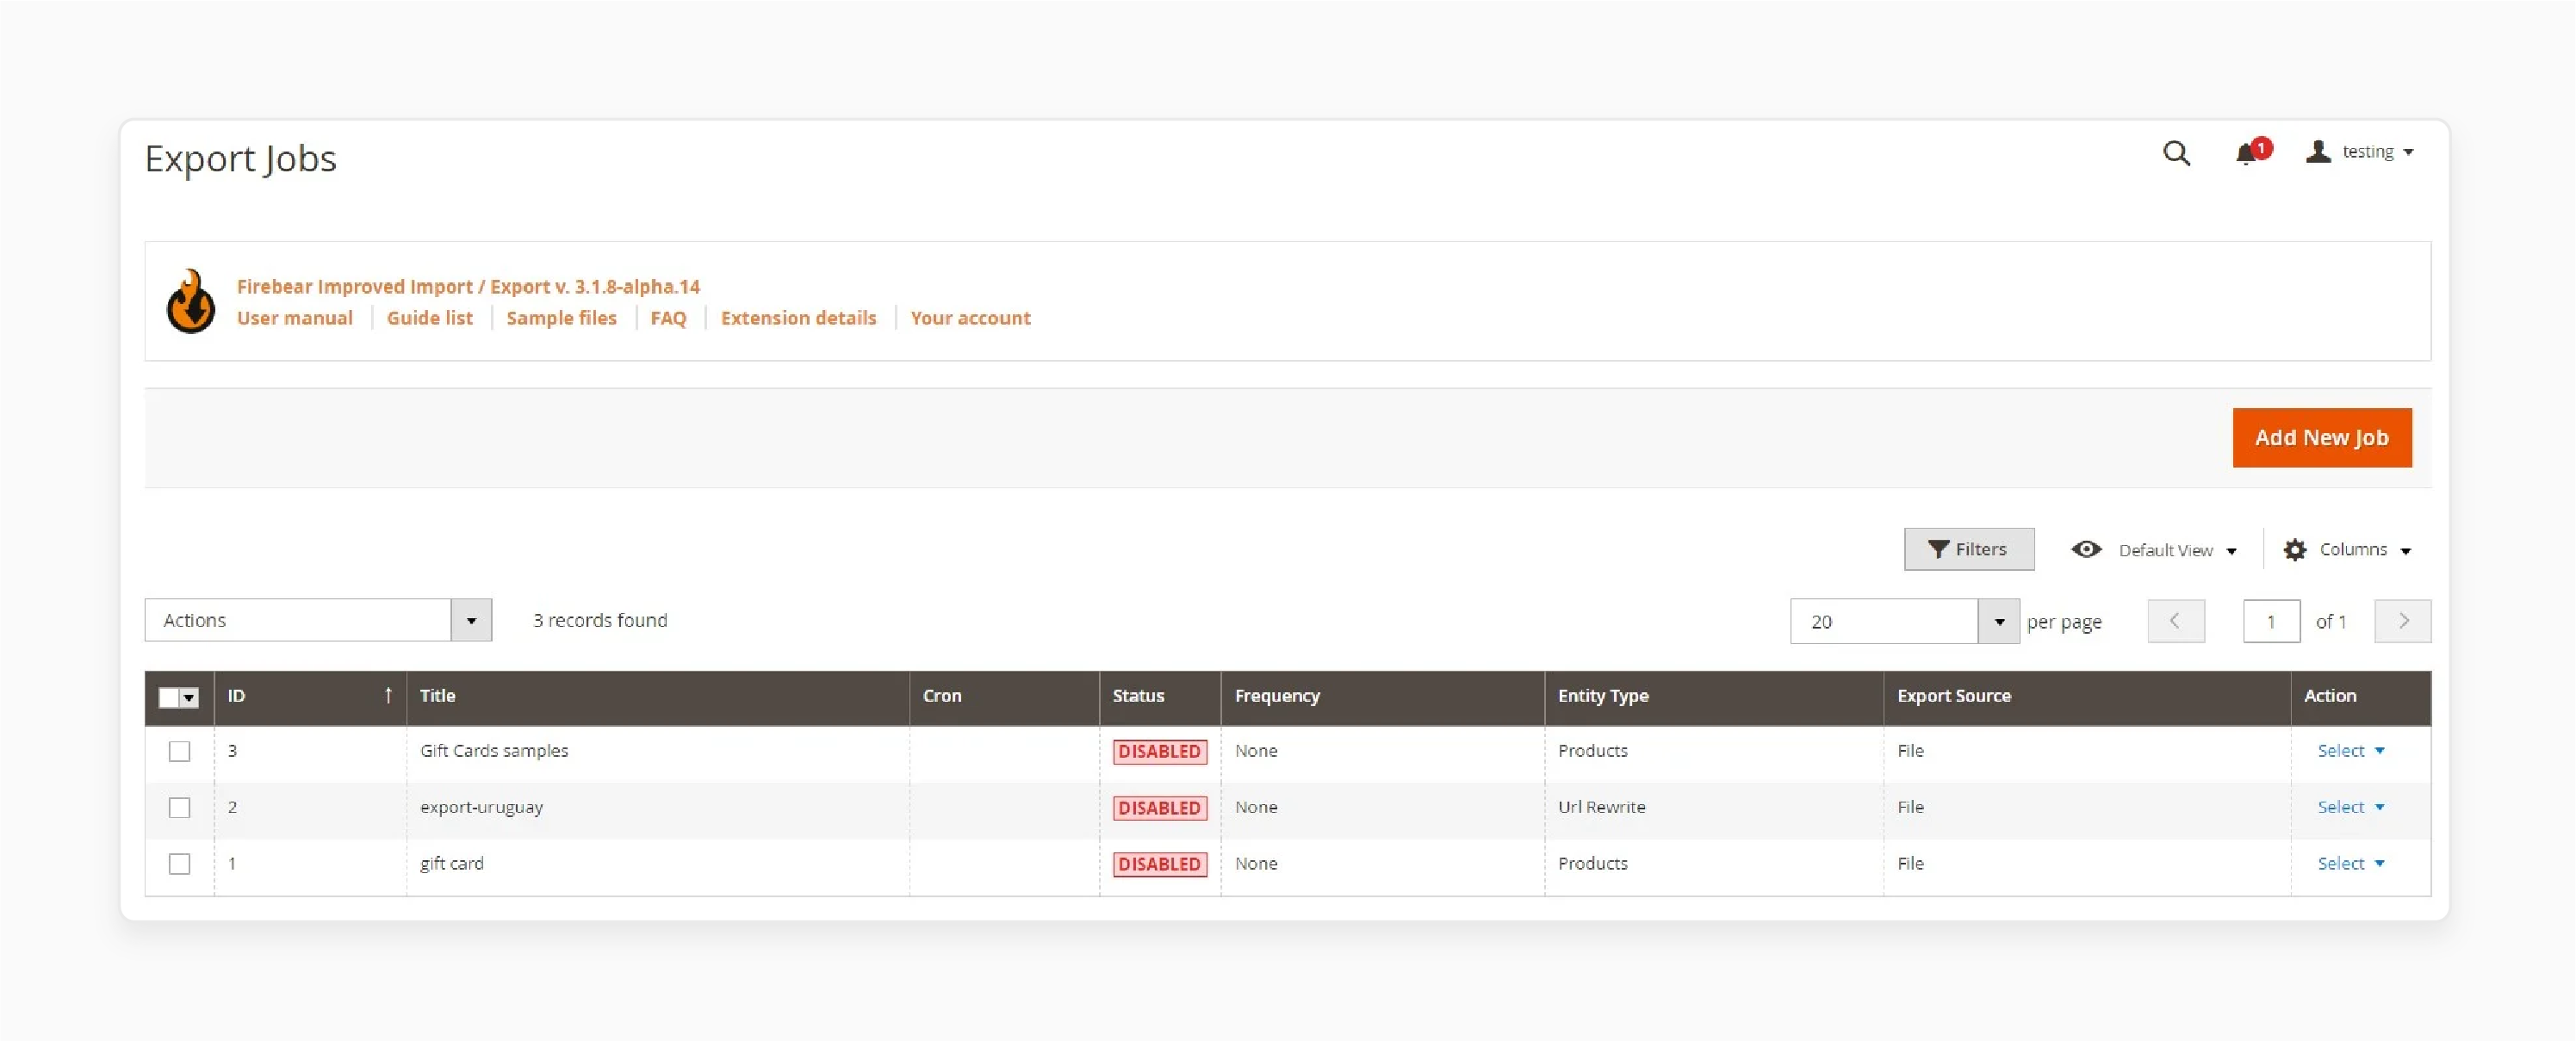Open the Filters button

(x=1968, y=549)
